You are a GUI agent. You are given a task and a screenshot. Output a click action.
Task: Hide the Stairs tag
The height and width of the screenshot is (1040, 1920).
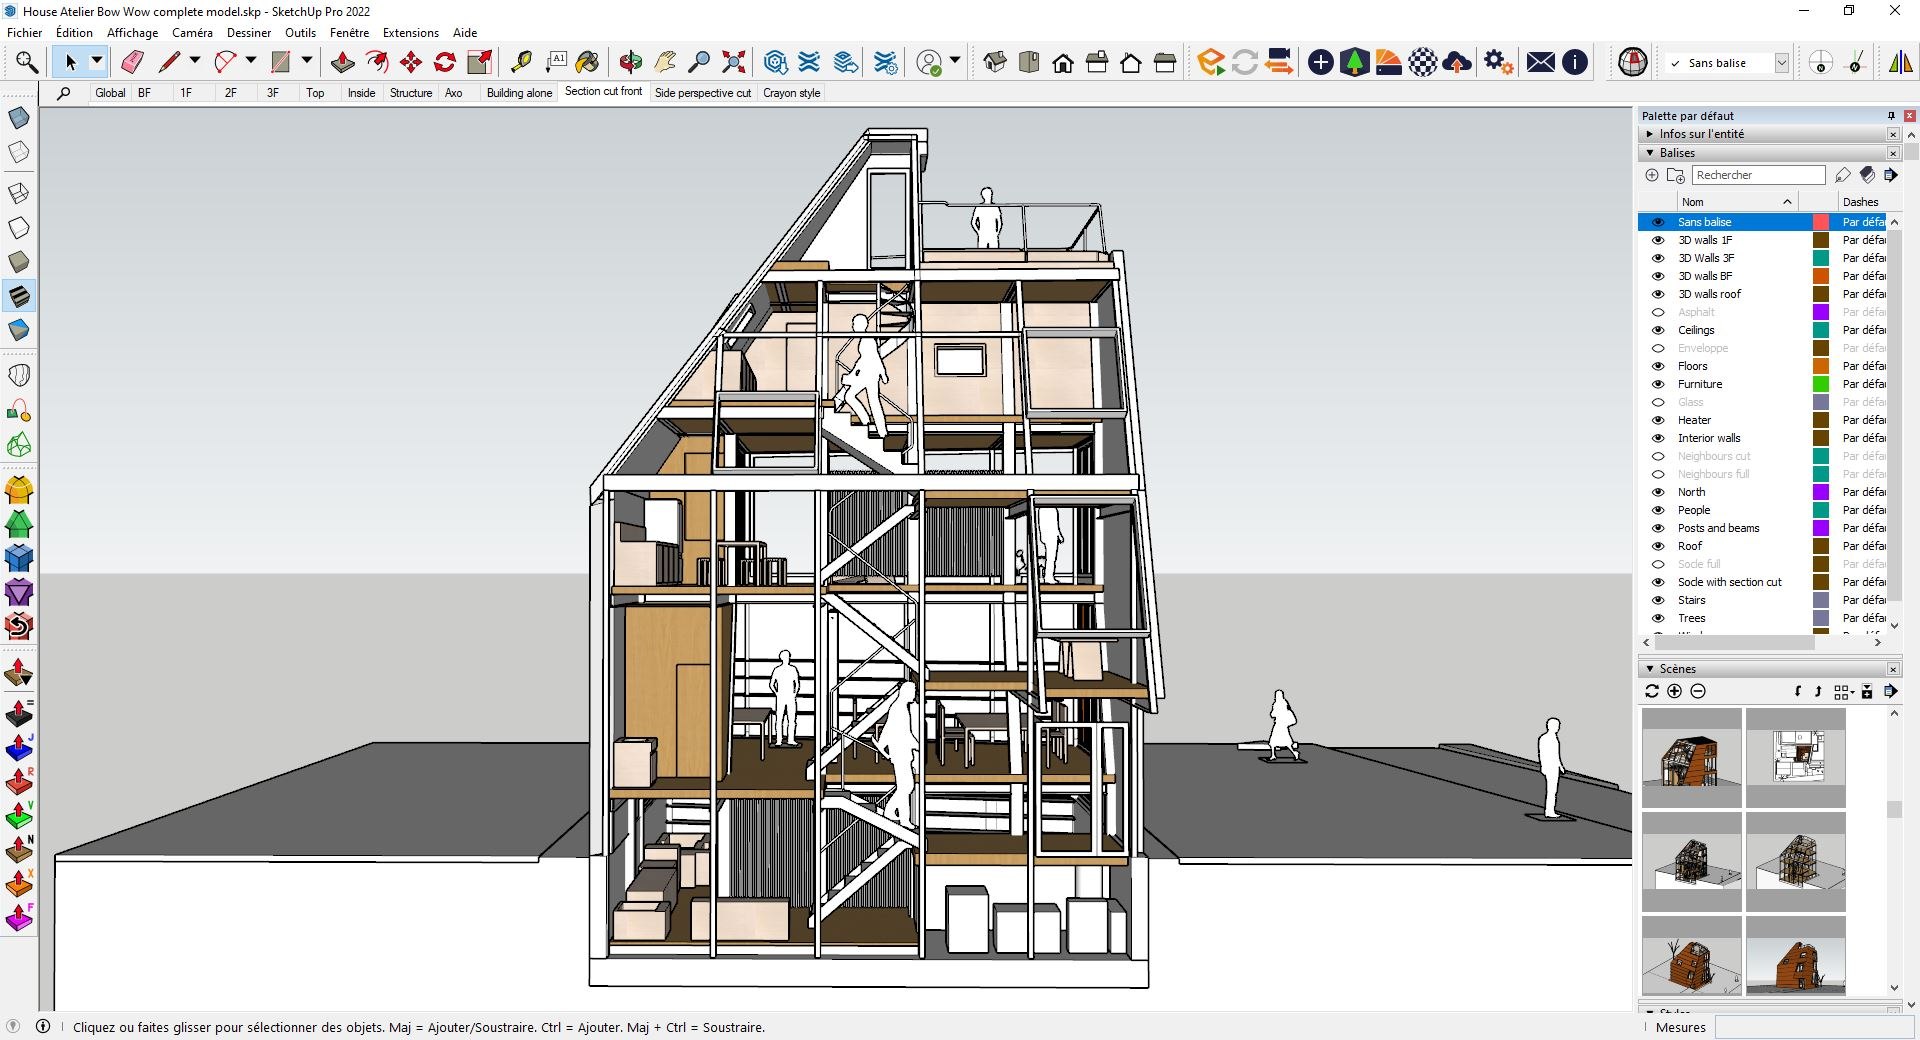pyautogui.click(x=1658, y=600)
